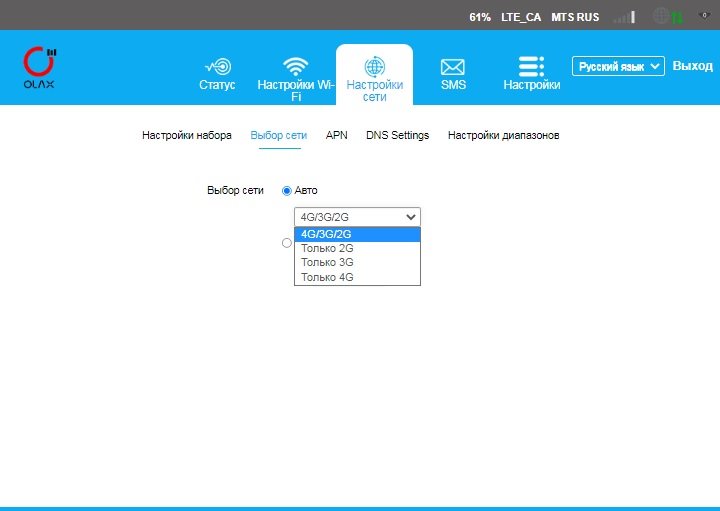Screen dimensions: 720x511
Task: Open the Status page icon
Action: [217, 67]
